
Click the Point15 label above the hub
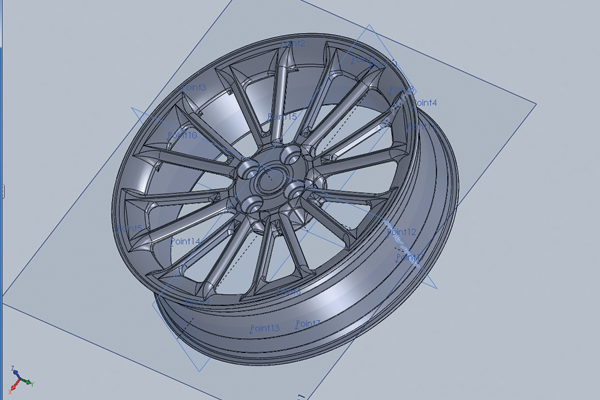283,117
